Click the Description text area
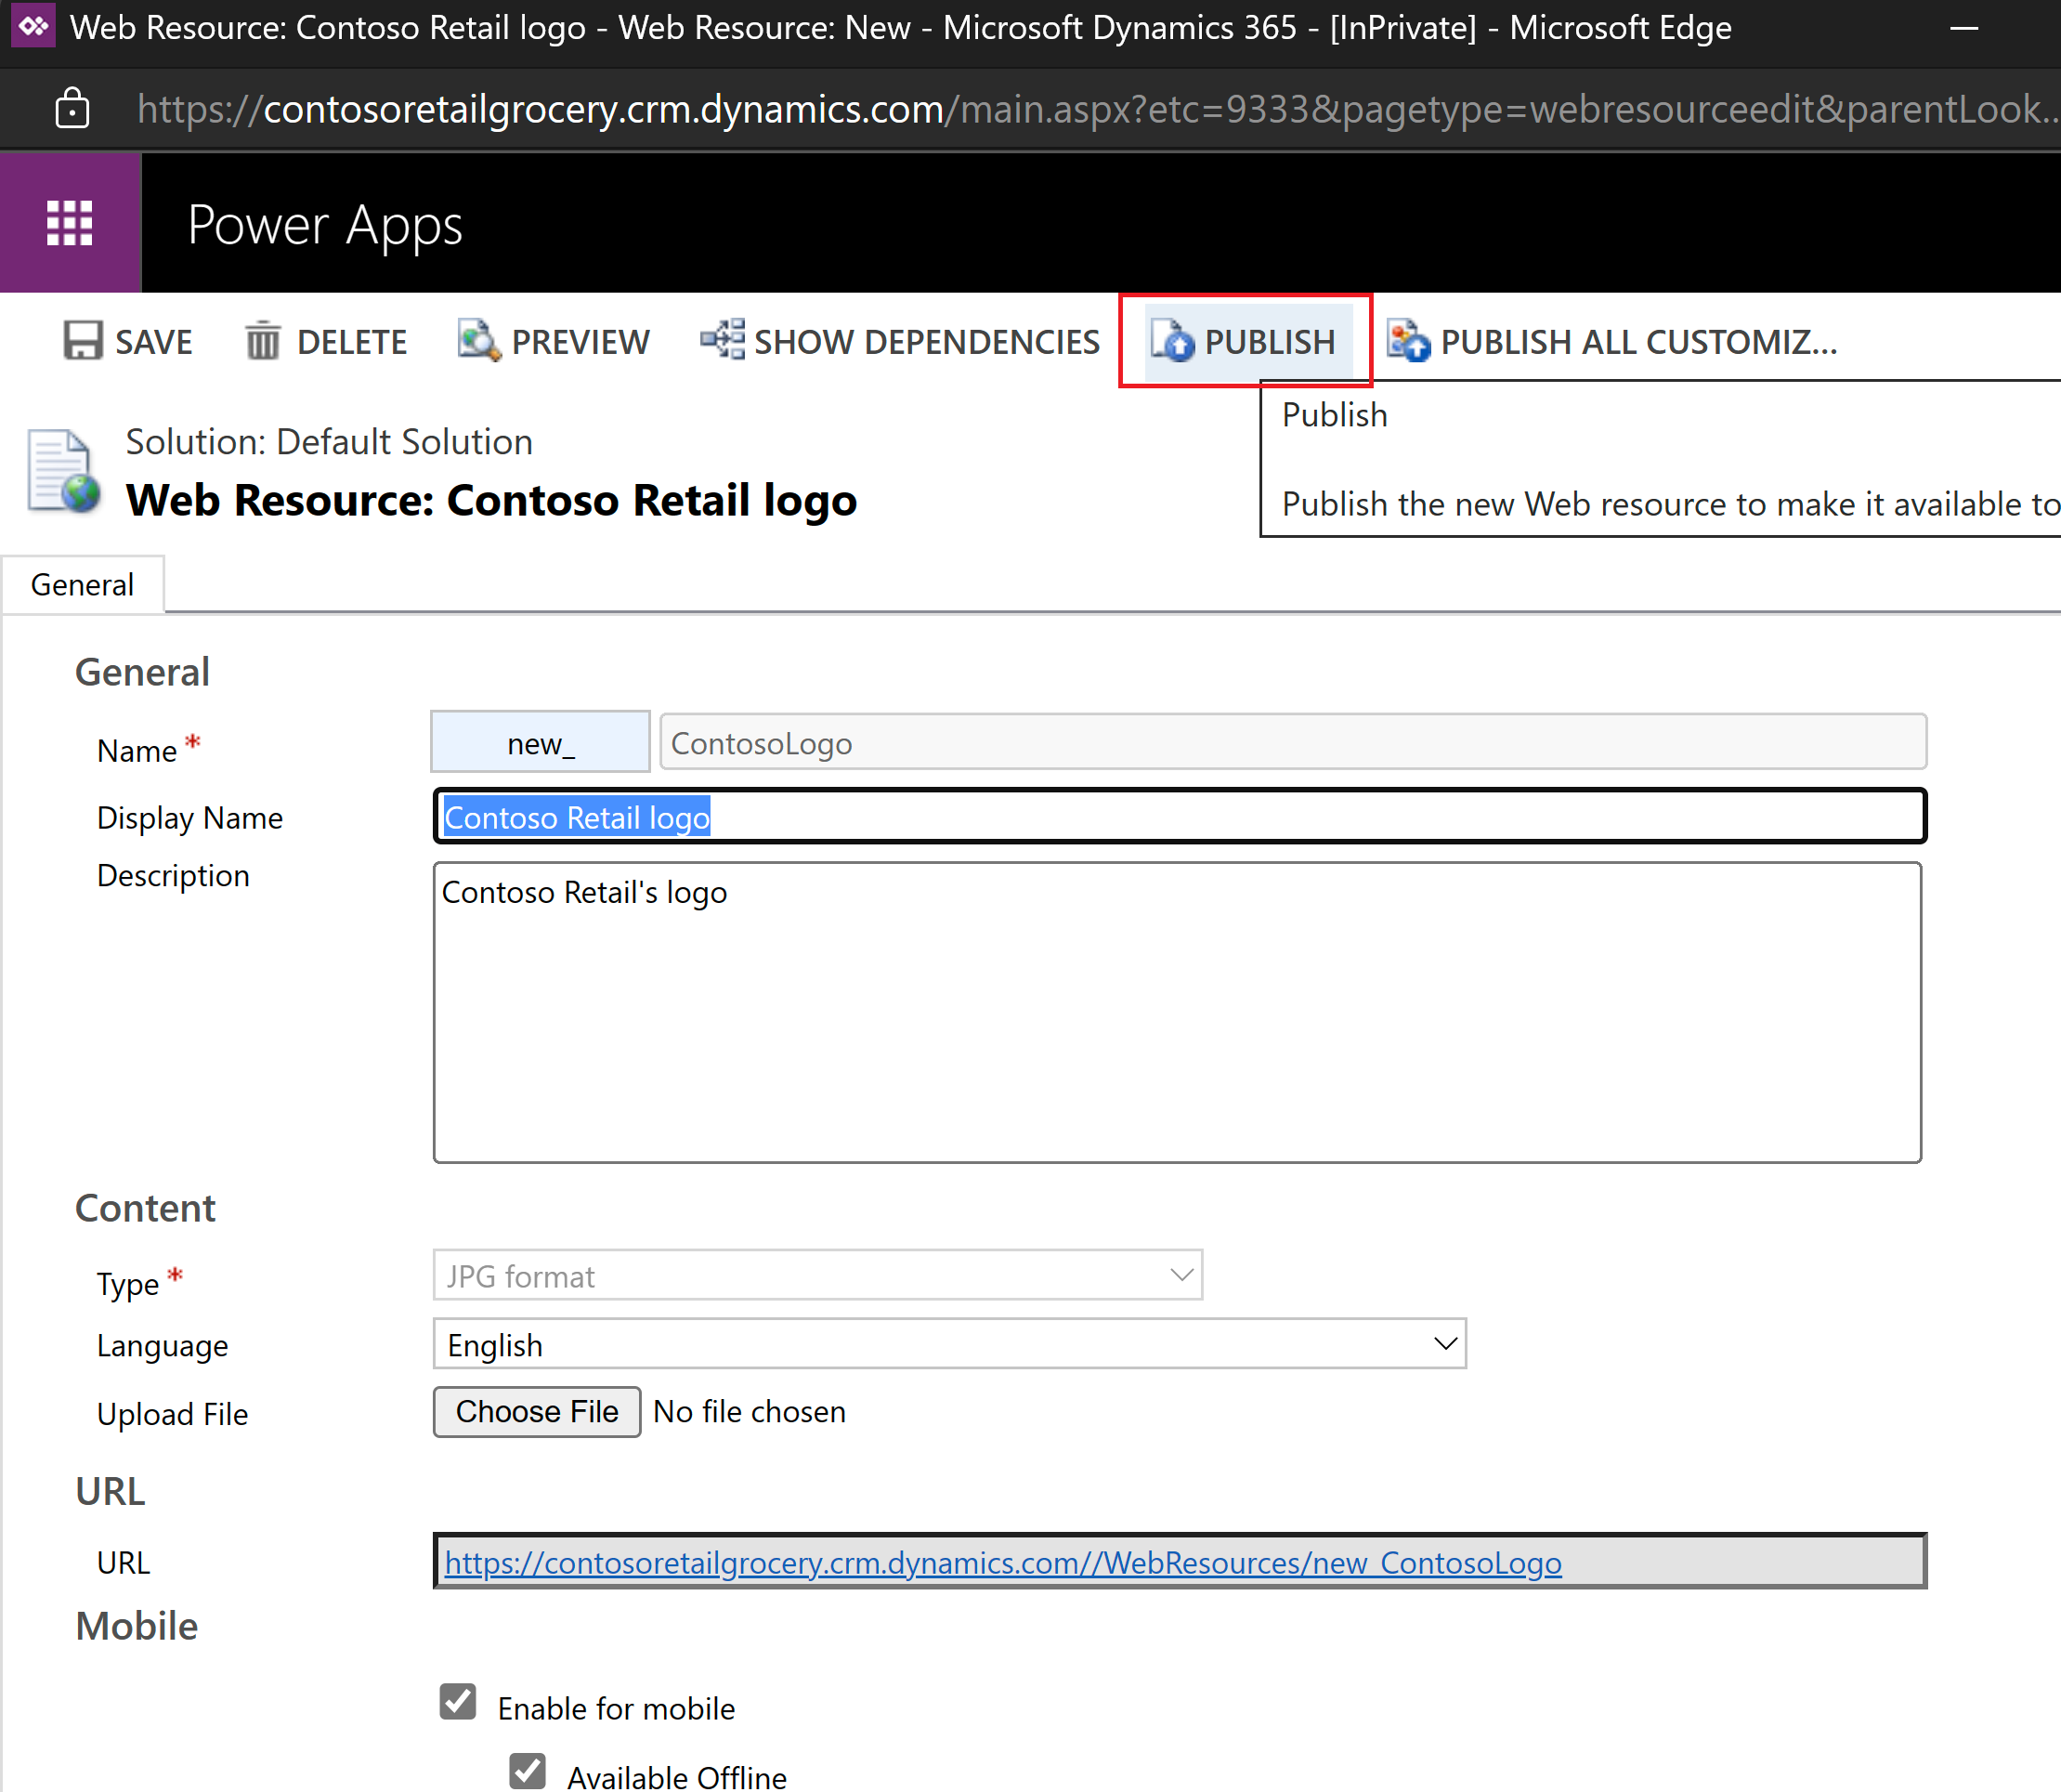Image resolution: width=2061 pixels, height=1792 pixels. (x=1177, y=1012)
